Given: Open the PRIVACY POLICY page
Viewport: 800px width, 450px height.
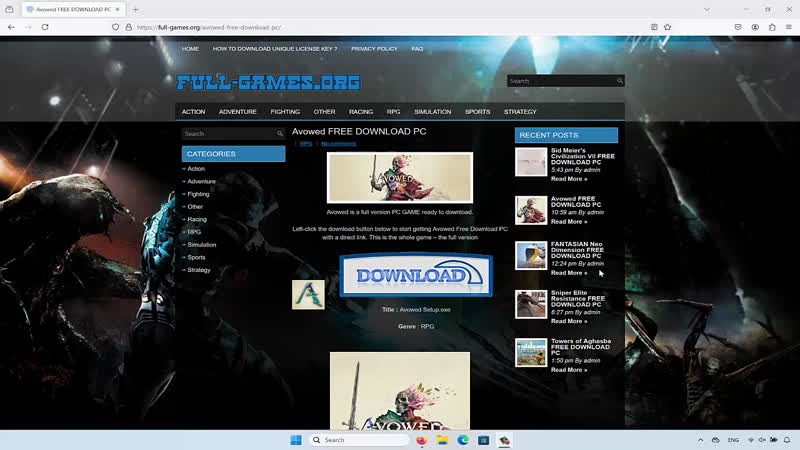Looking at the screenshot, I should coord(374,49).
